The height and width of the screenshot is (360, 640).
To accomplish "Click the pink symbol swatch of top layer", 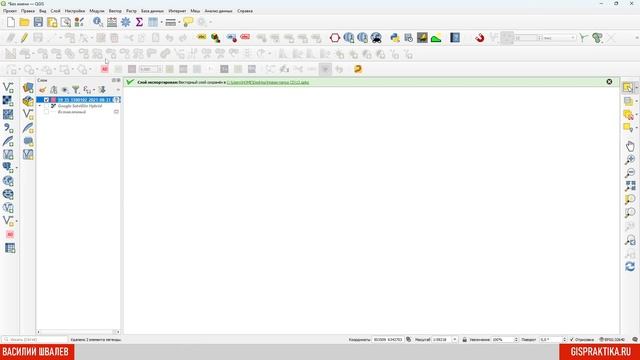I will [x=53, y=100].
